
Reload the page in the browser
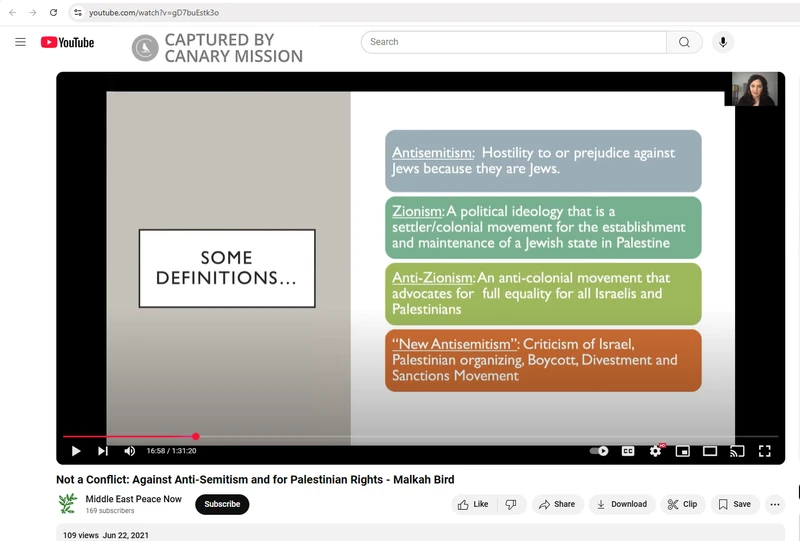(x=53, y=12)
